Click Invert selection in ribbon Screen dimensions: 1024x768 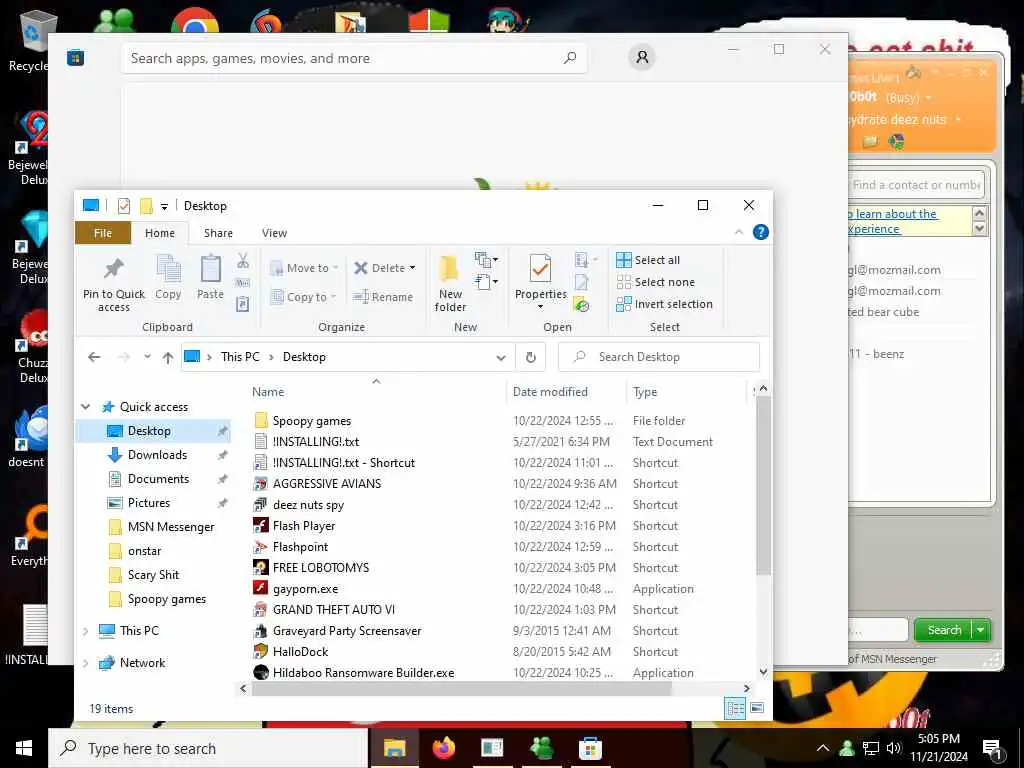click(664, 304)
